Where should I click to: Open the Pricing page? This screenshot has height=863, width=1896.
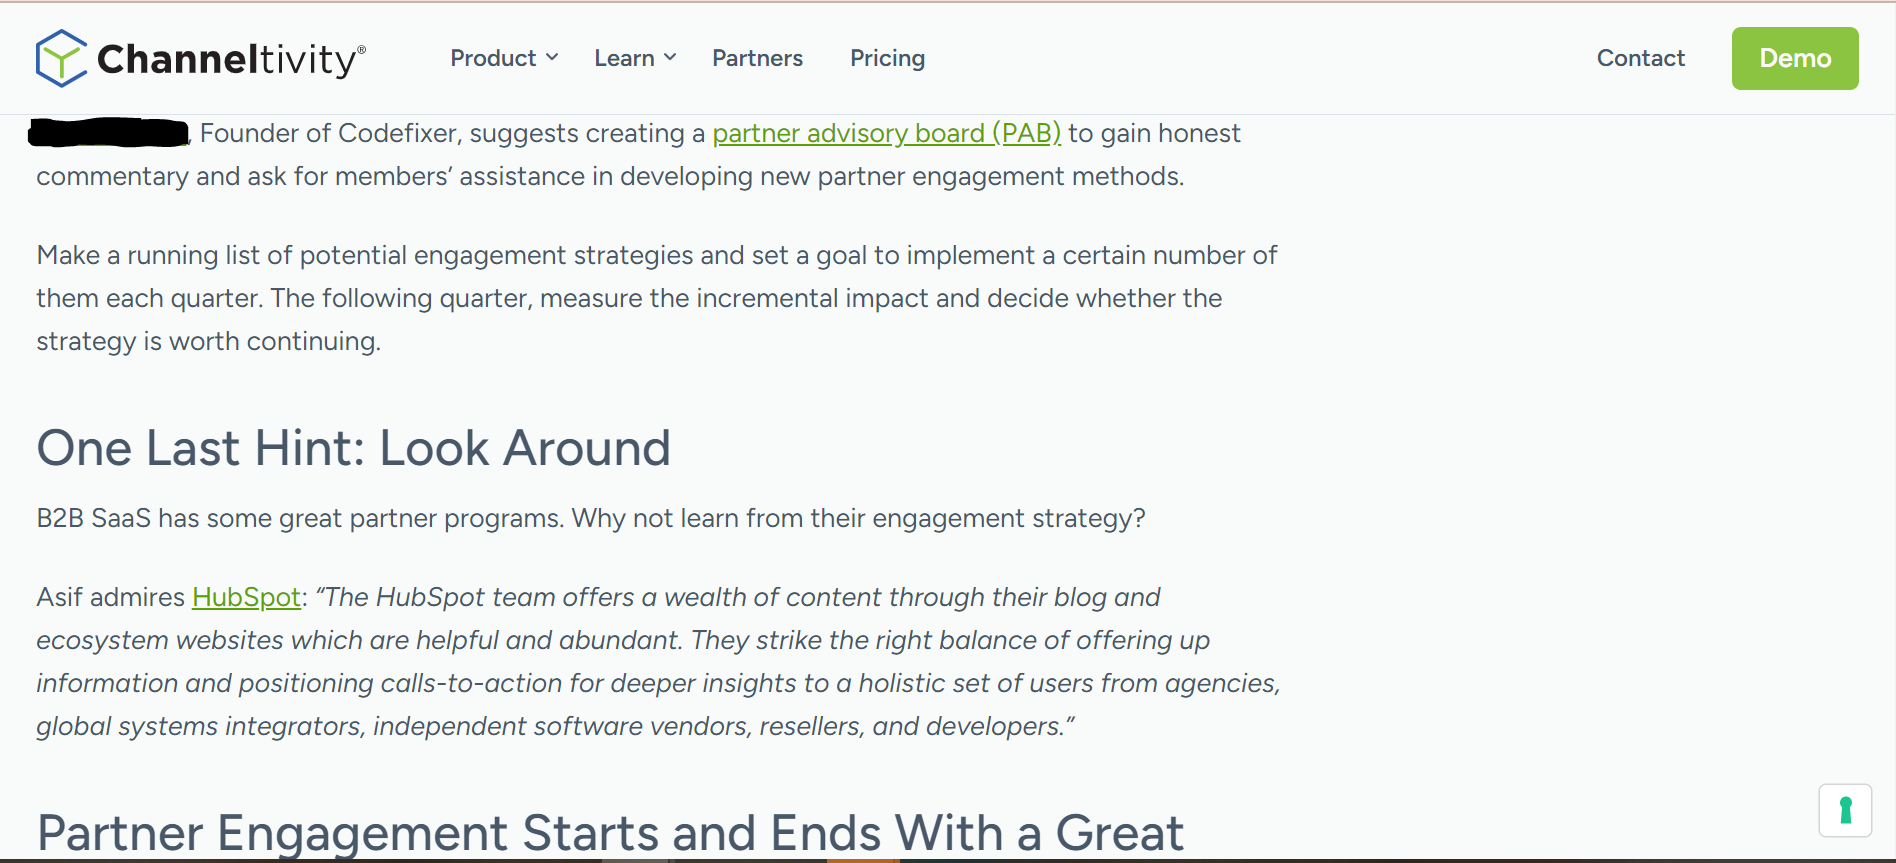887,58
